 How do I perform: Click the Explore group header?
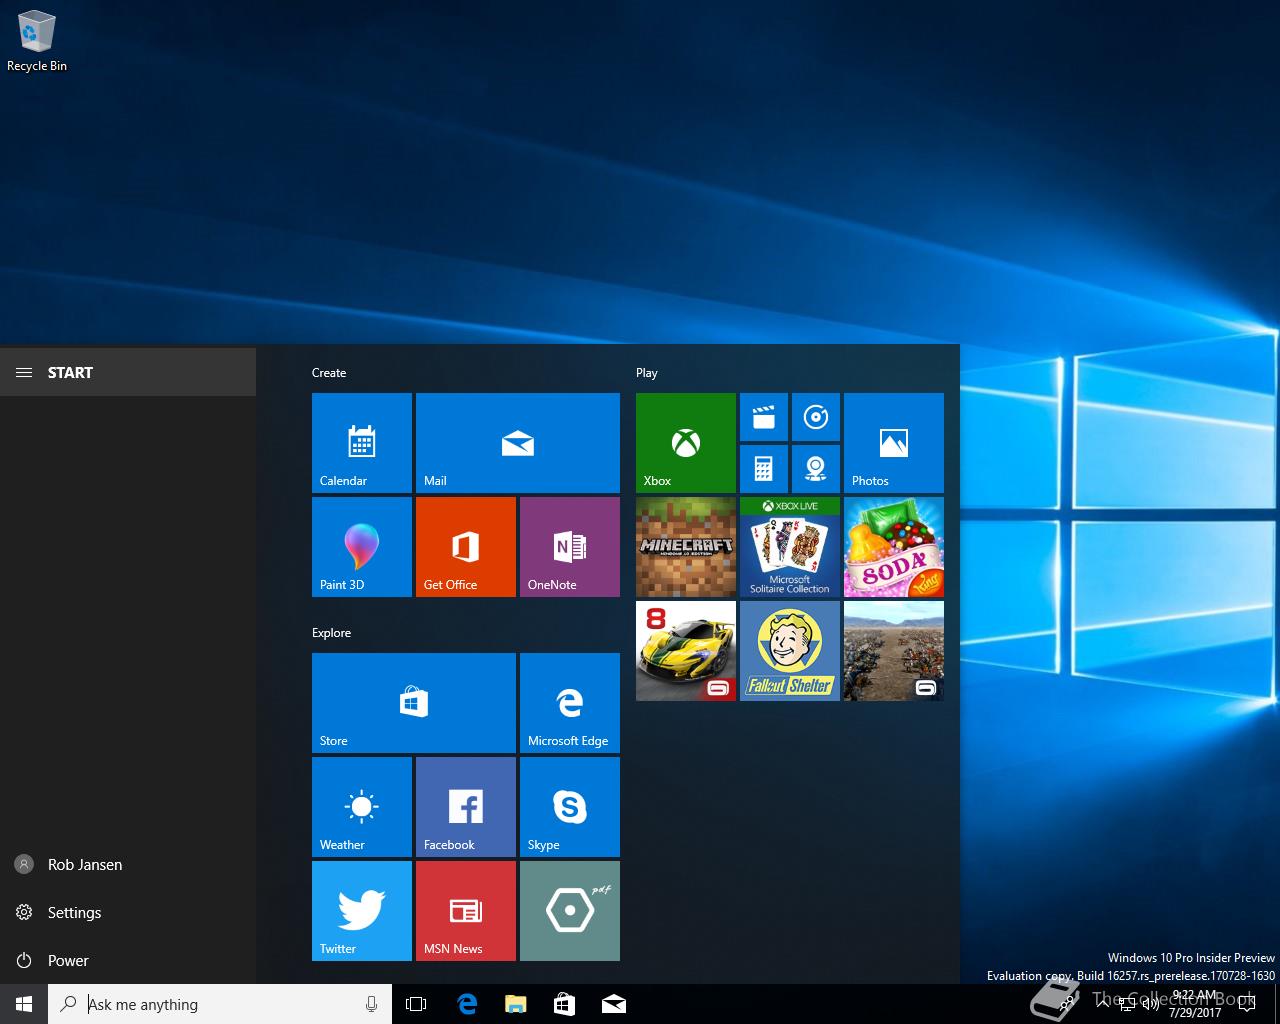331,632
